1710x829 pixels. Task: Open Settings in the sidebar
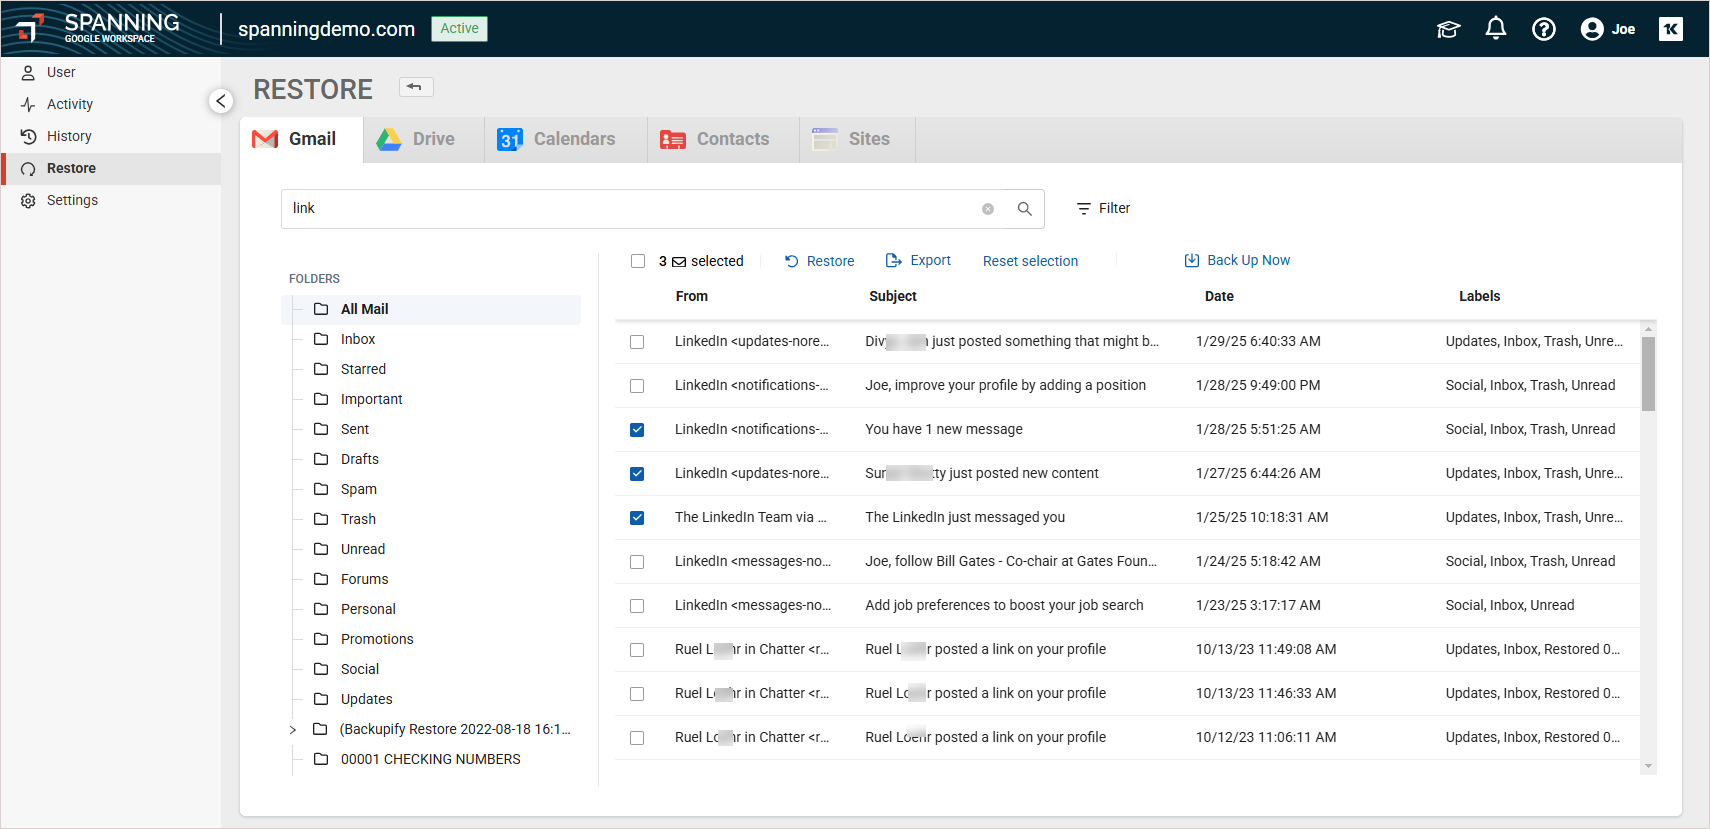(110, 200)
